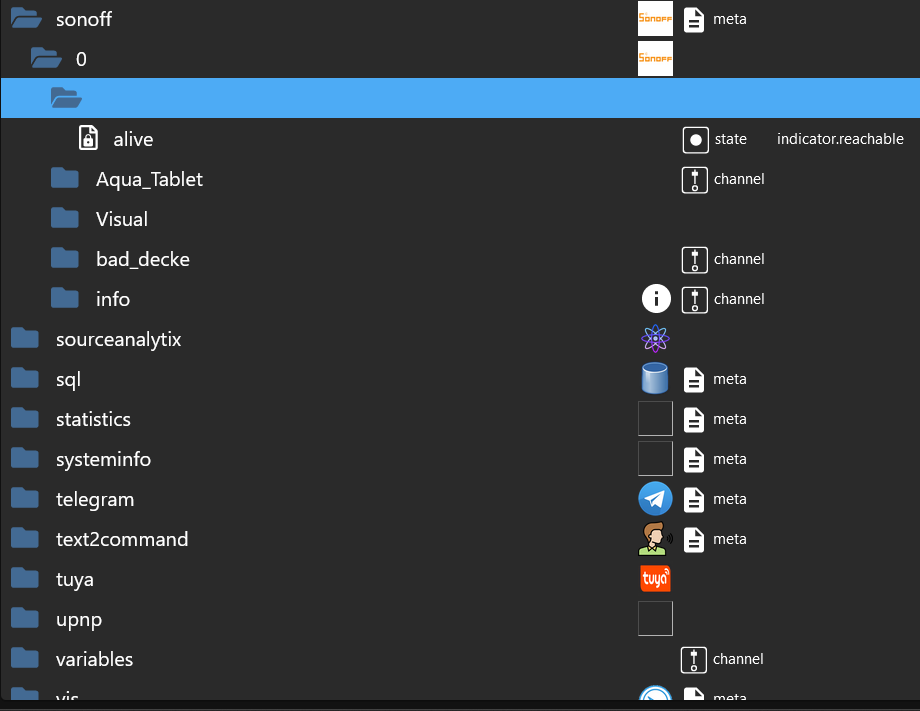Click the SQL database icon
This screenshot has width=920, height=711.
[x=655, y=379]
